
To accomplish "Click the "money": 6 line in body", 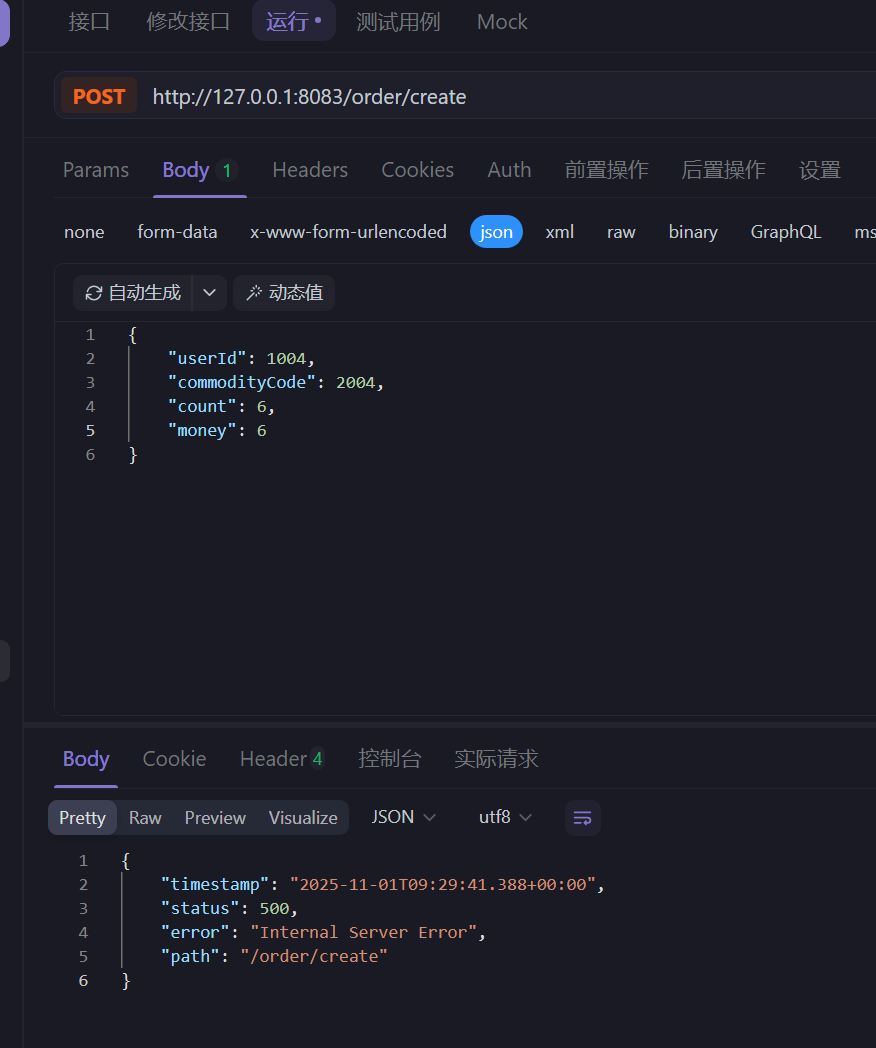I will coord(217,430).
